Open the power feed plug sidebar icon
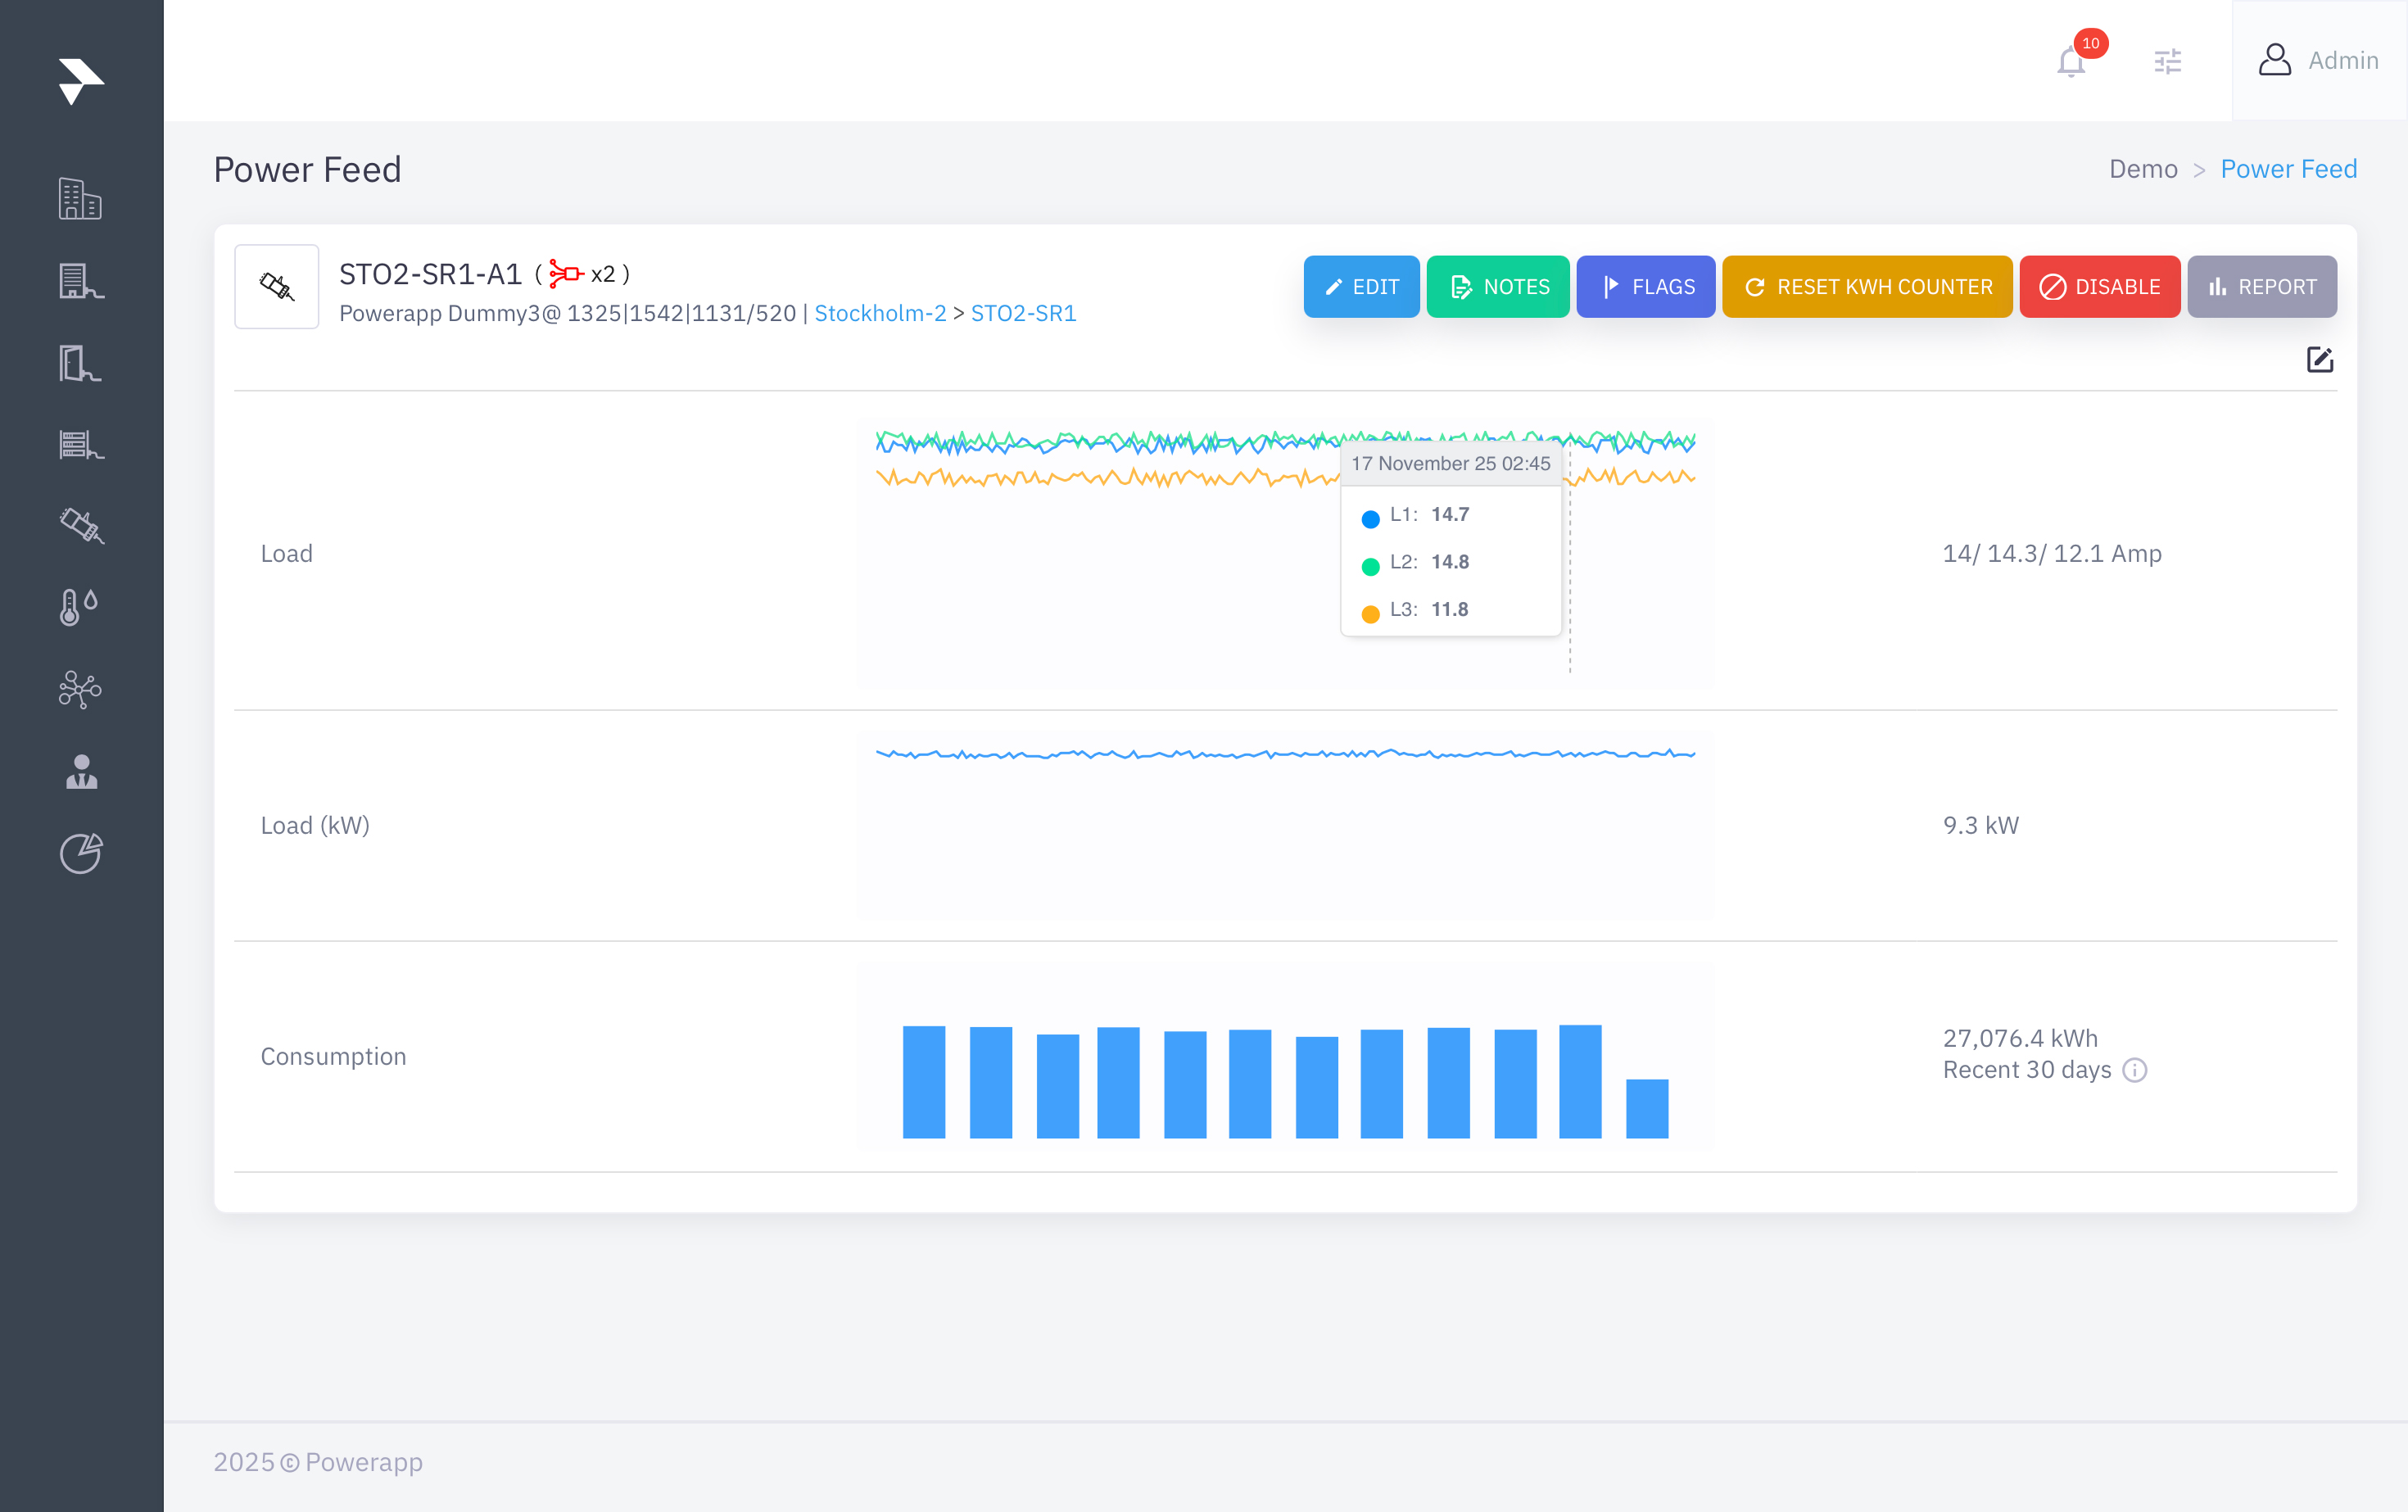Image resolution: width=2408 pixels, height=1512 pixels. pyautogui.click(x=81, y=525)
